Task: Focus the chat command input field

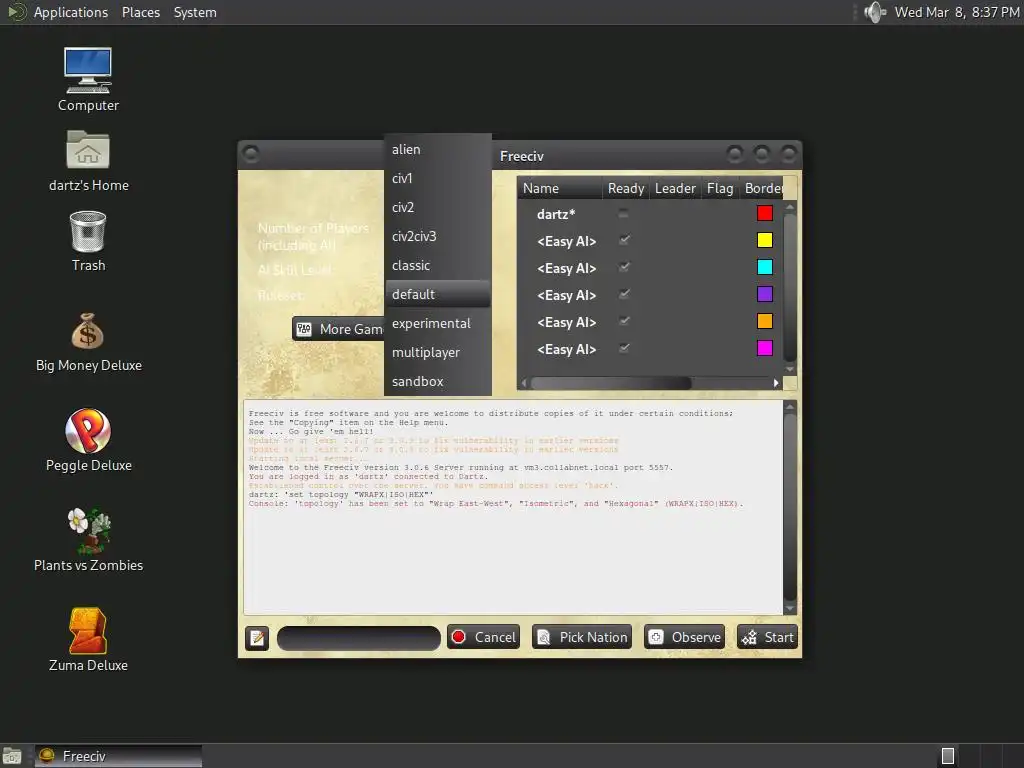Action: [359, 637]
